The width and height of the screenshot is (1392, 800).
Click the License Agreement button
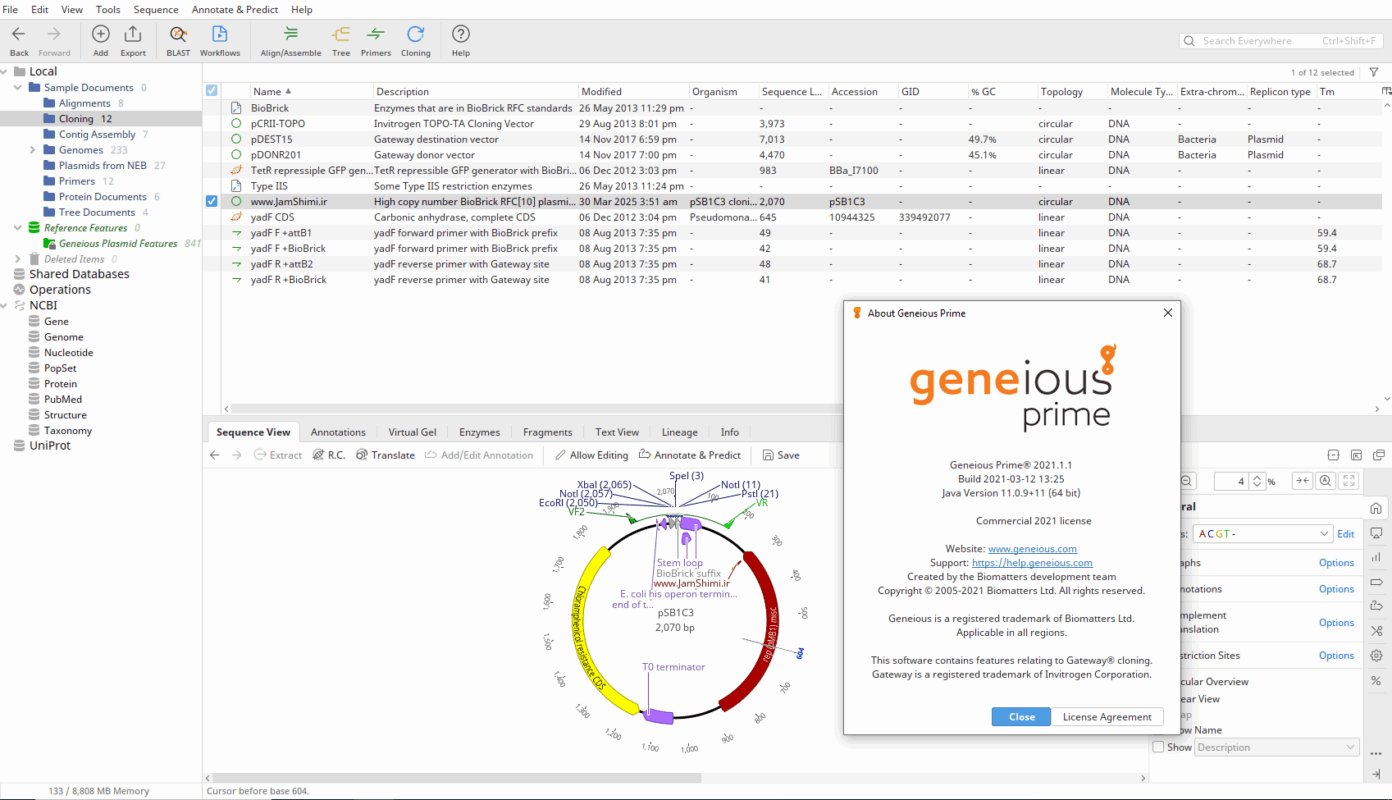[1107, 717]
